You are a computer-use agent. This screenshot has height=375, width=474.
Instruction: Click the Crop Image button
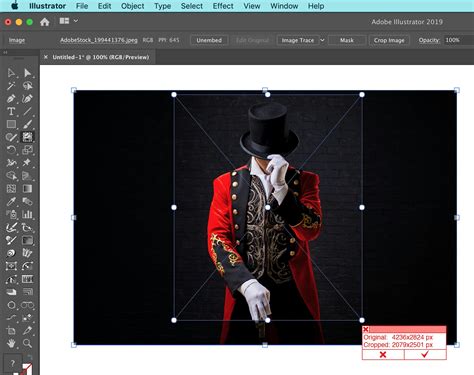[389, 40]
